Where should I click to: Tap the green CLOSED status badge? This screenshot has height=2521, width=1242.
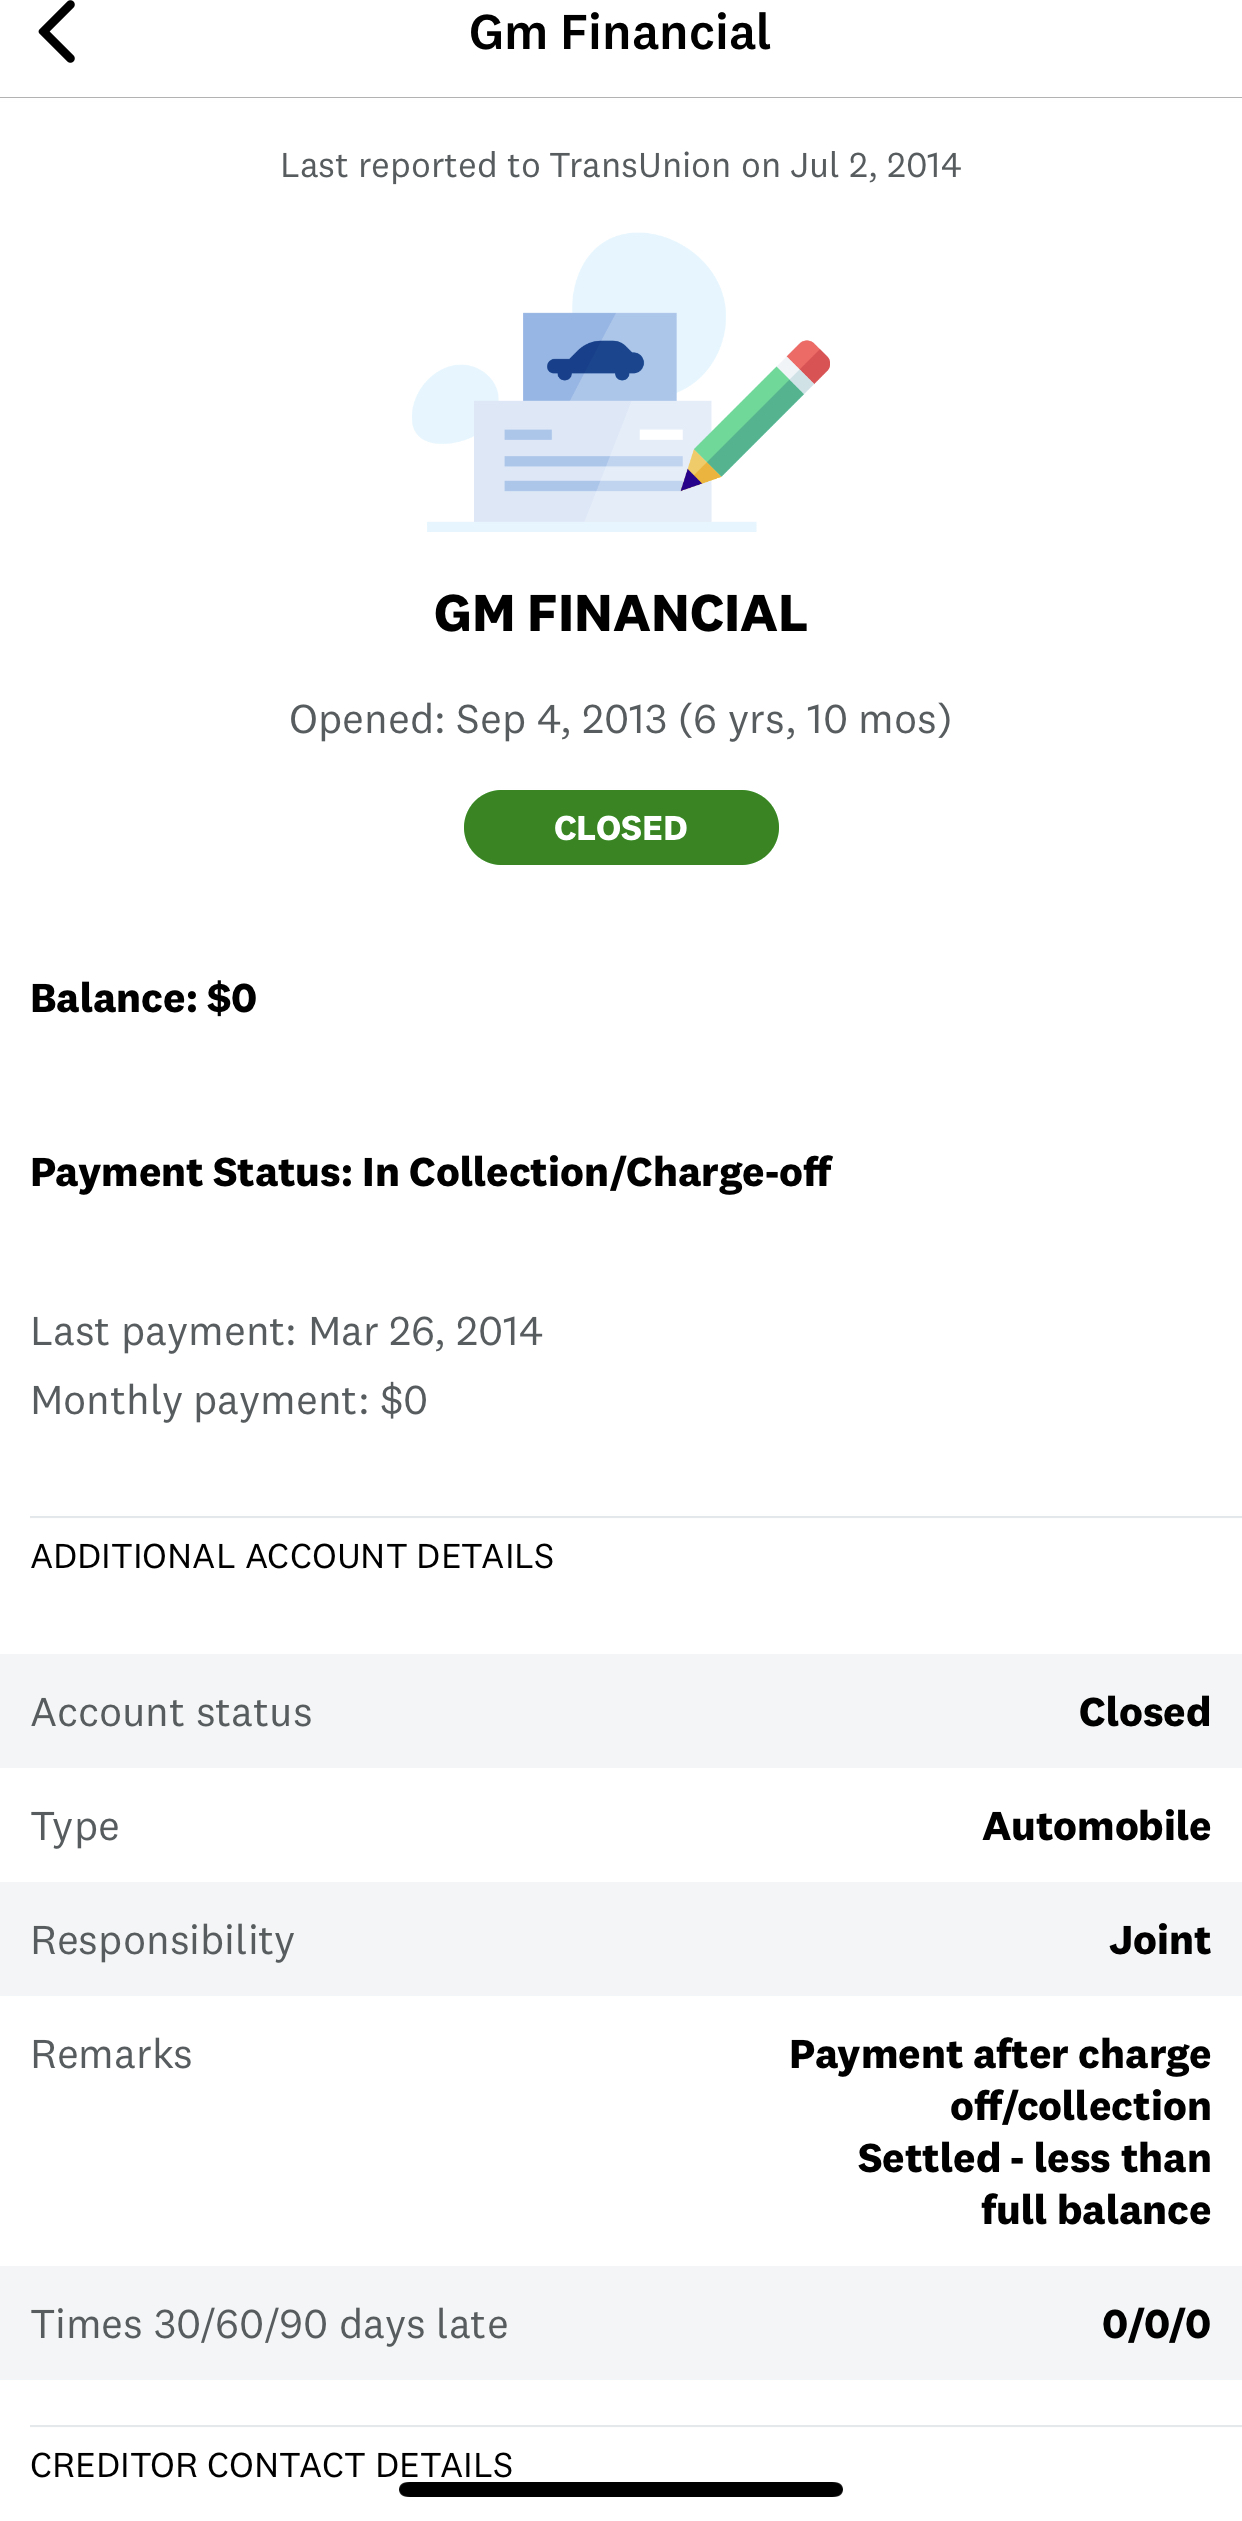[x=620, y=828]
